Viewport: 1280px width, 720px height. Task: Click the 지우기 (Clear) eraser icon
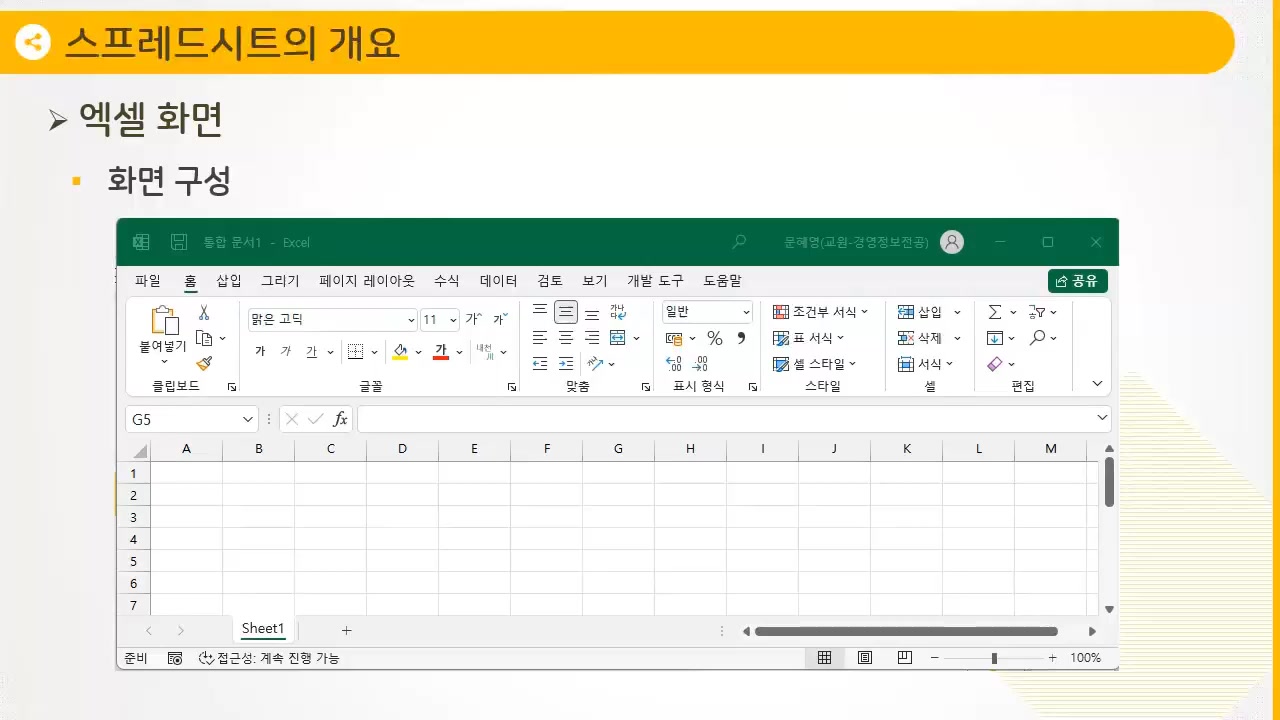[x=995, y=363]
